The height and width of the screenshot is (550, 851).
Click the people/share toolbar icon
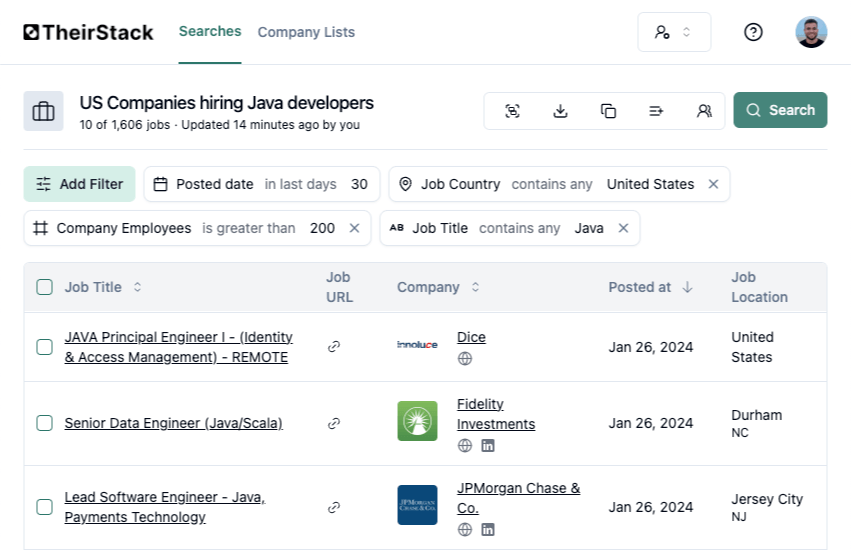(x=704, y=111)
